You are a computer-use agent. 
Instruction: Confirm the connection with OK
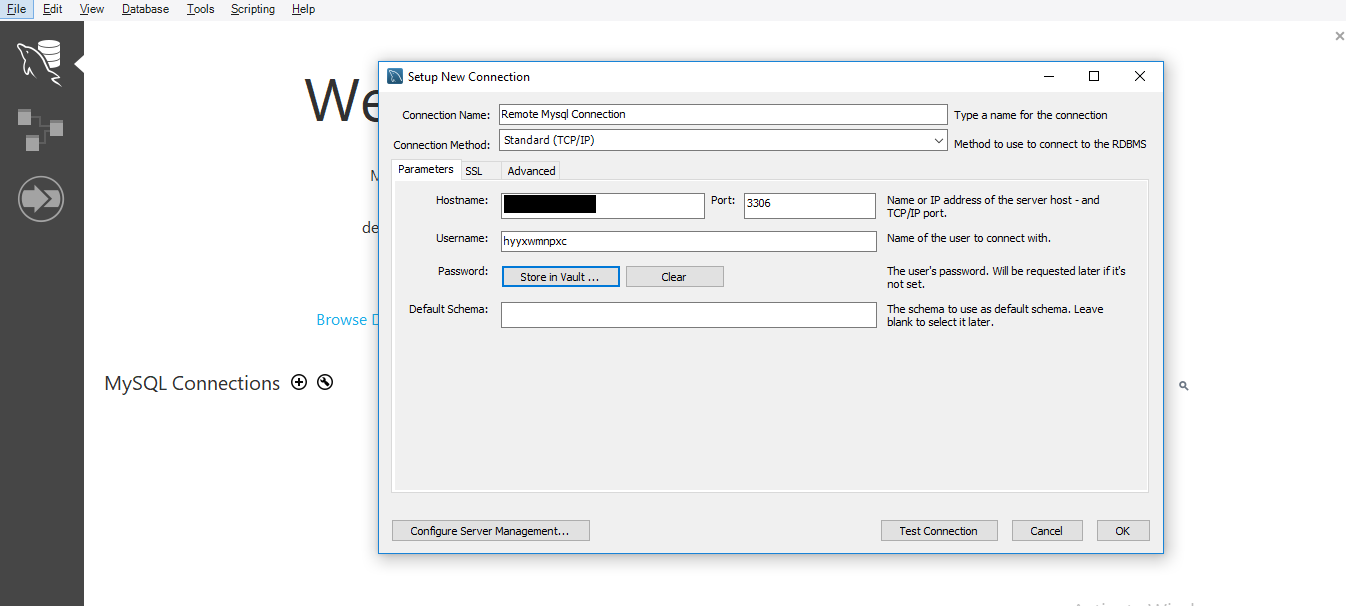click(x=1123, y=531)
